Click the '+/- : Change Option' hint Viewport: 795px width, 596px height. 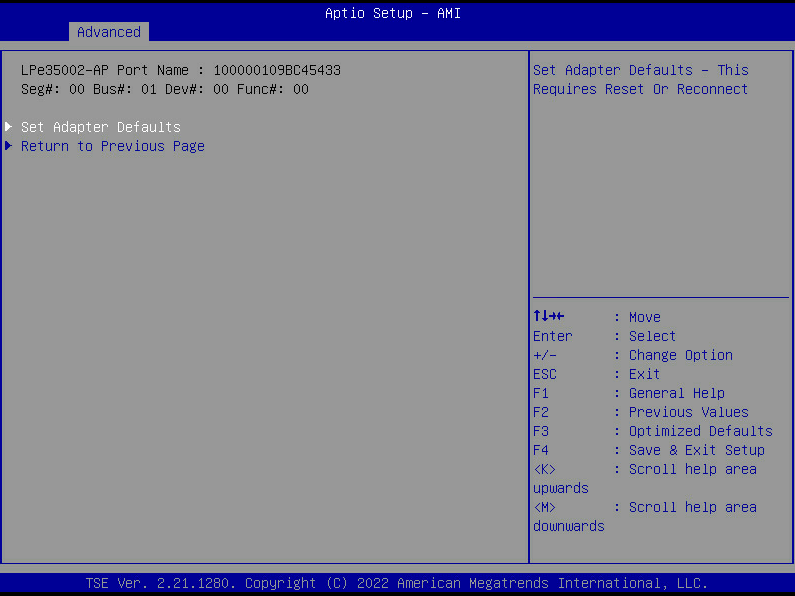[633, 355]
